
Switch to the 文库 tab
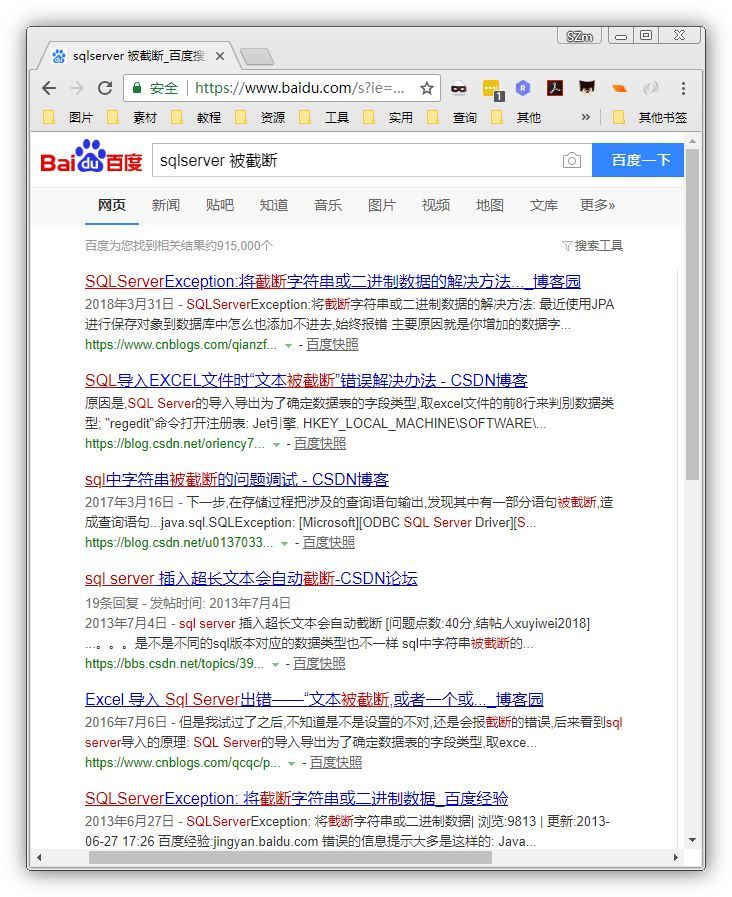543,205
